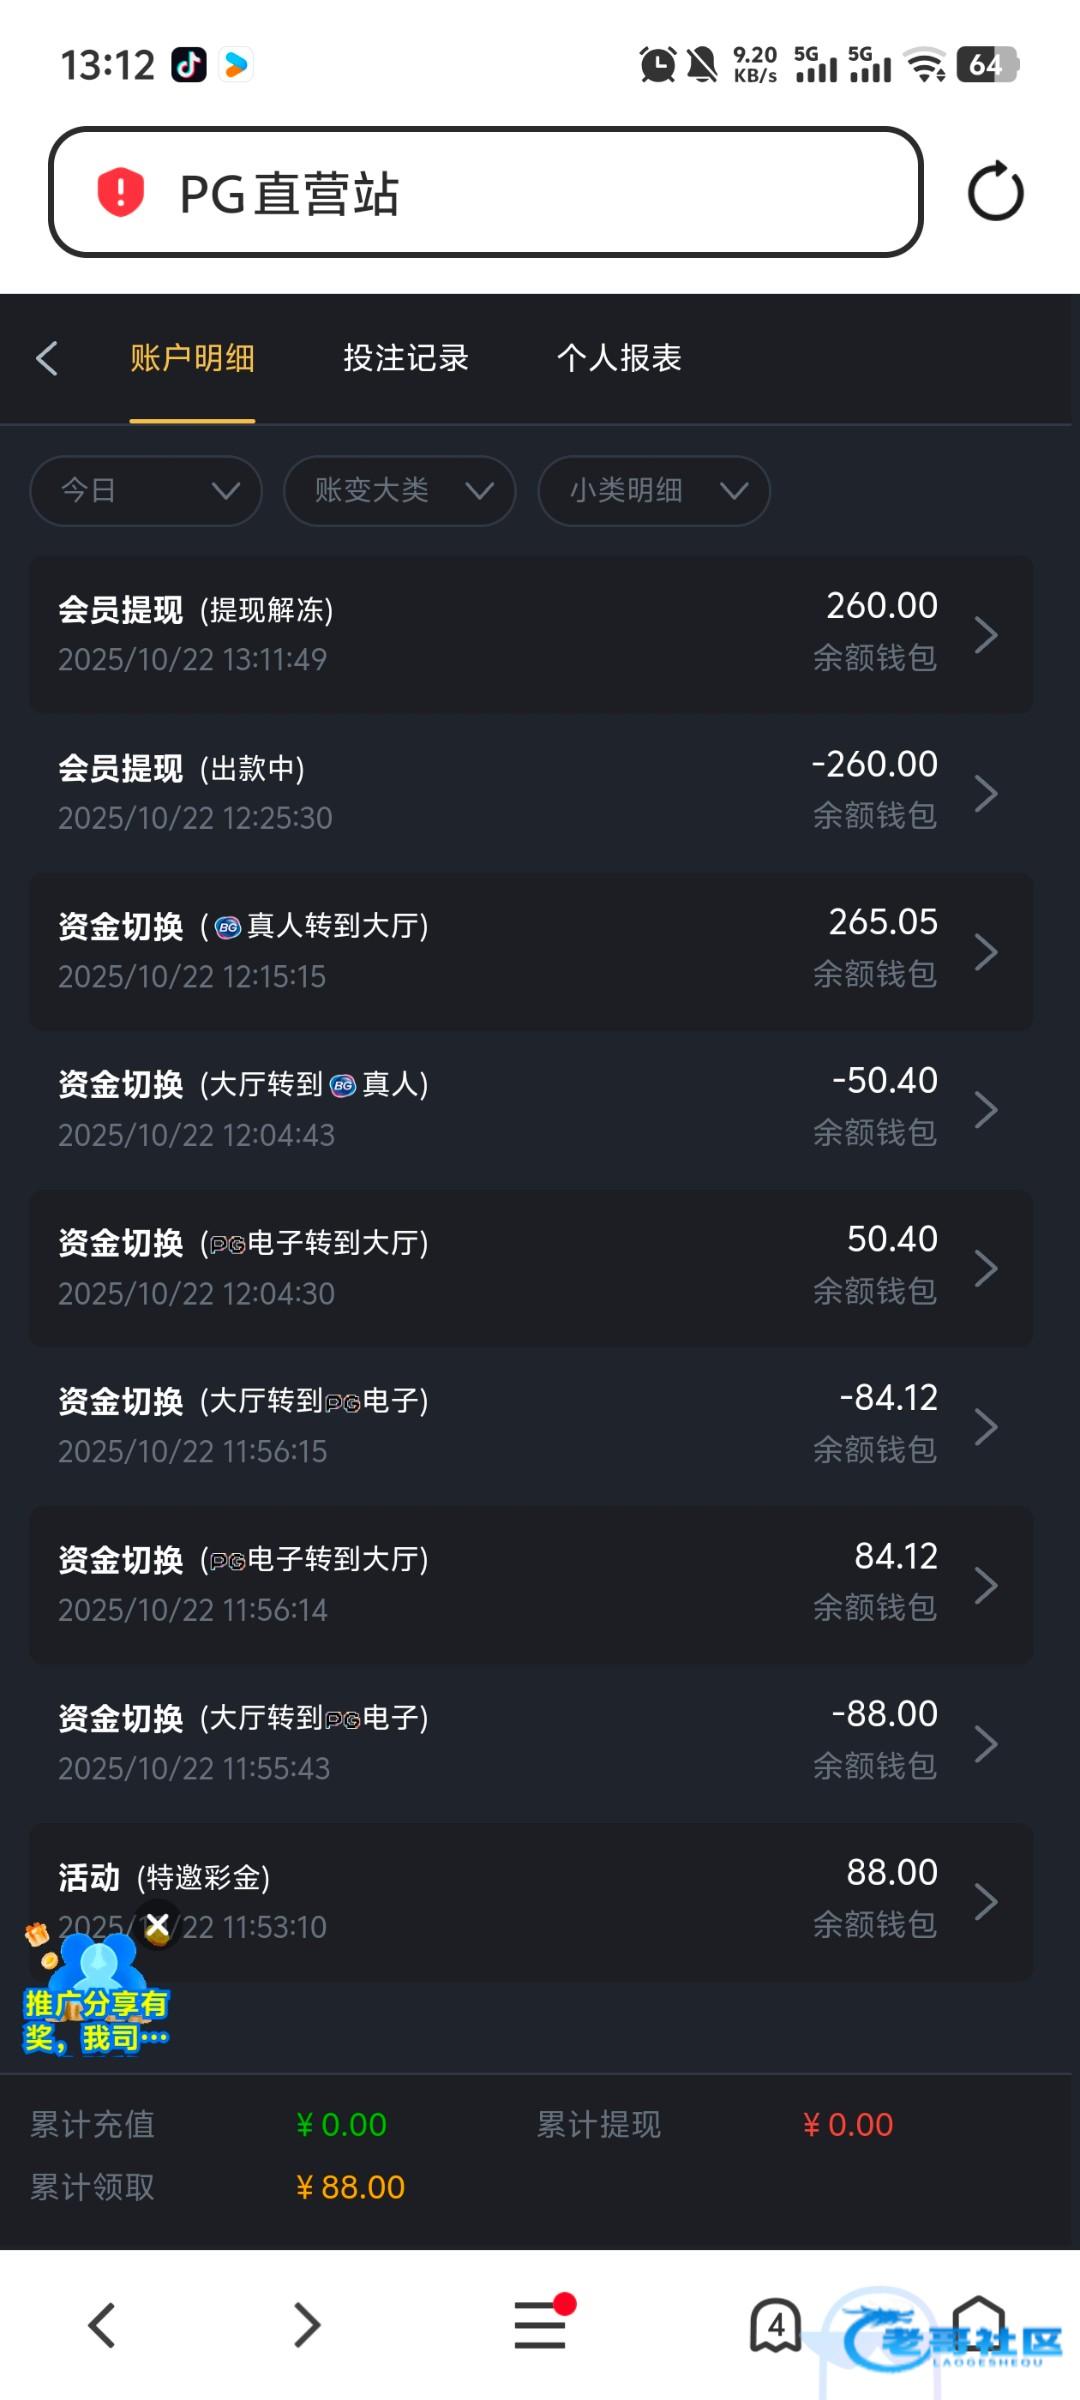Viewport: 1080px width, 2400px height.
Task: Open the 推广分享有奖 promotion banner
Action: 95,2010
